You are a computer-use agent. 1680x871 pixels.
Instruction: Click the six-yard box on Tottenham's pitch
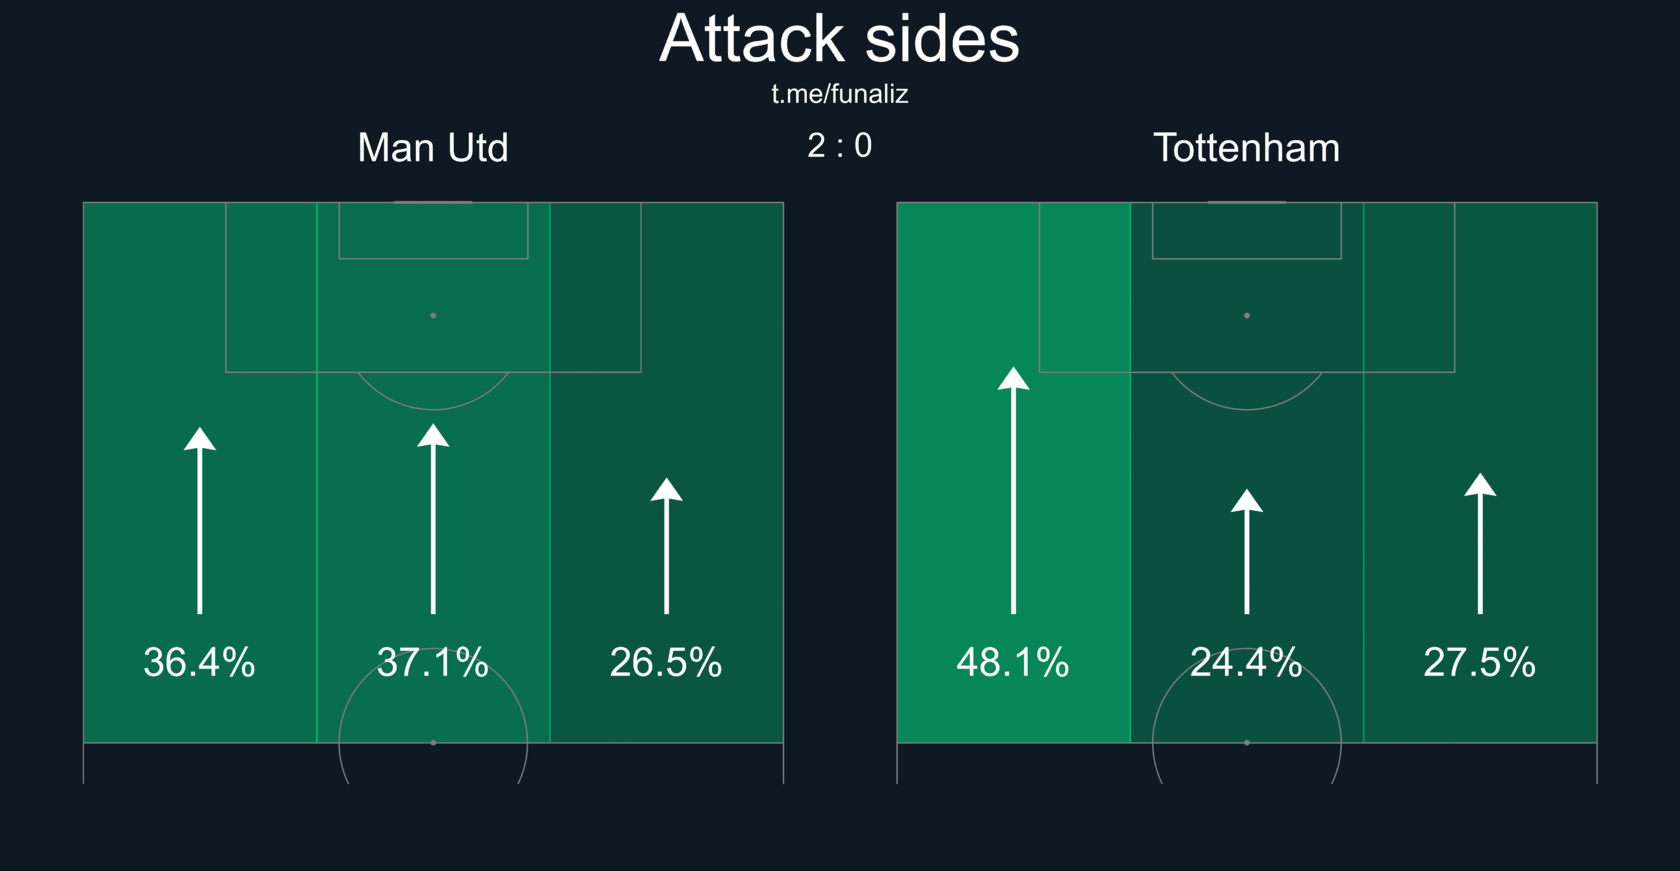pos(1246,231)
